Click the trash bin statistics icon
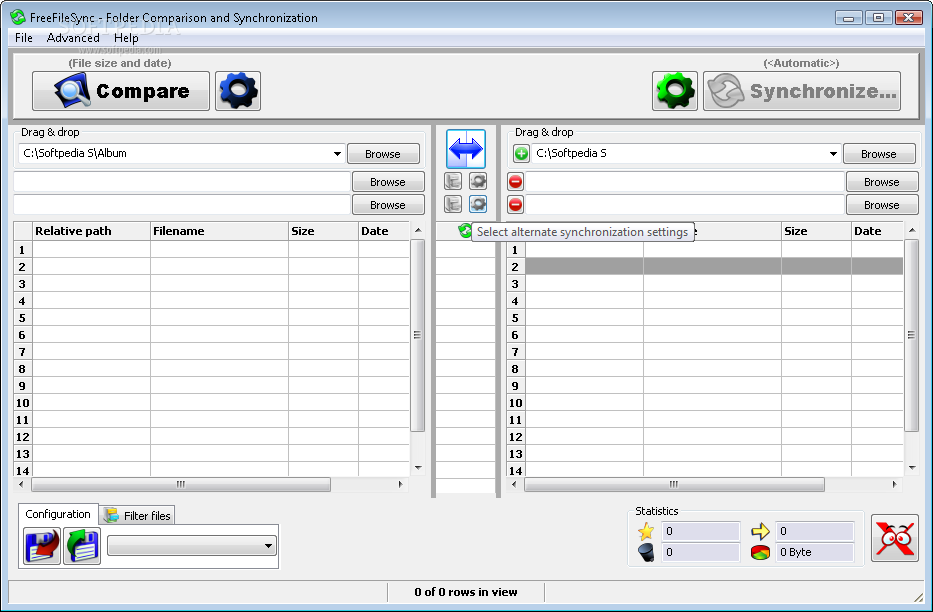Viewport: 933px width, 612px height. [x=646, y=553]
